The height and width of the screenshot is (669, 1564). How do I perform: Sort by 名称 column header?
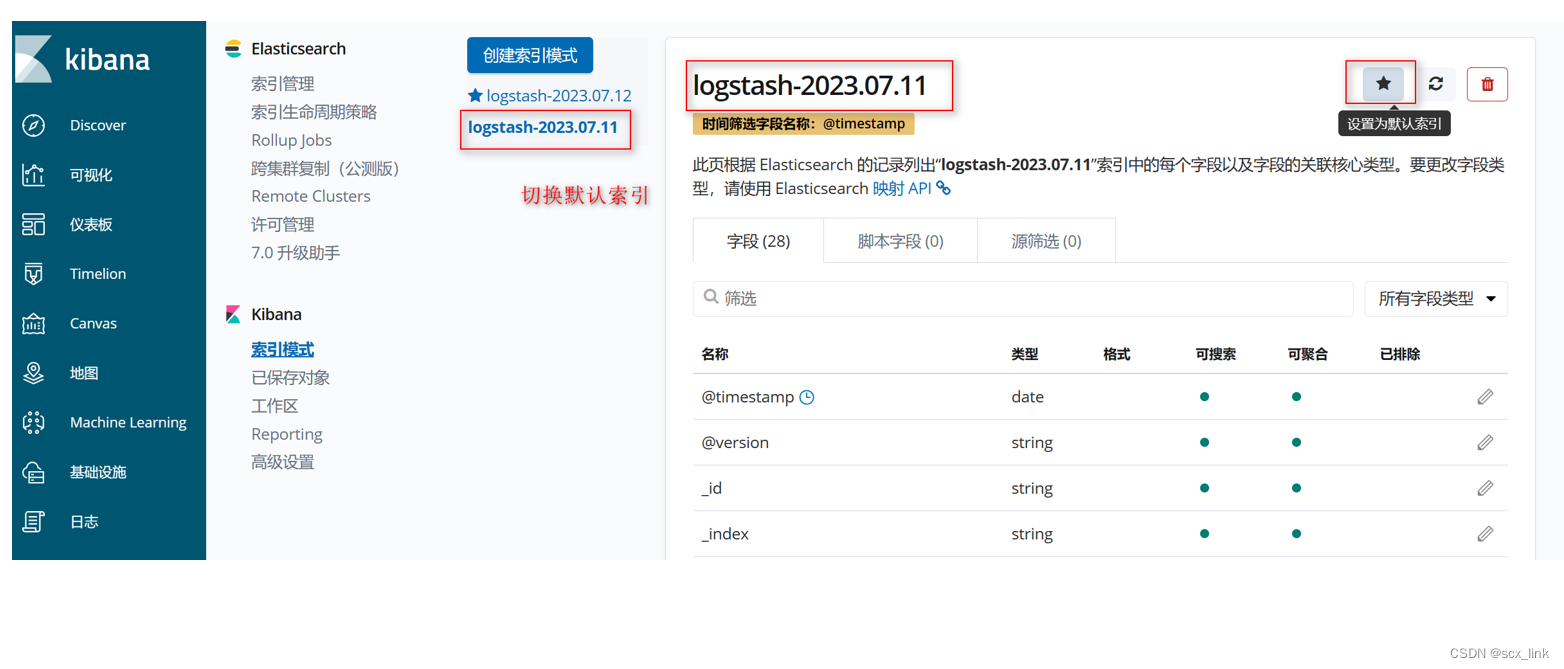click(x=715, y=354)
